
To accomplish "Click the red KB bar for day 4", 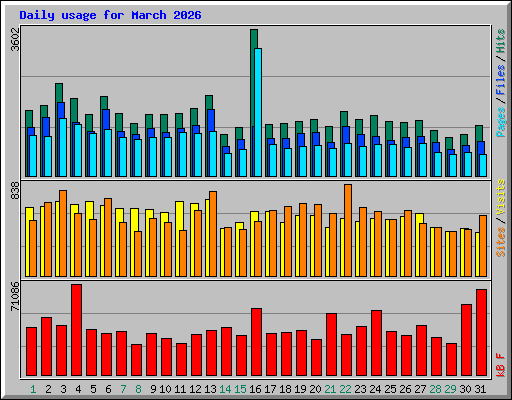I will tap(76, 330).
